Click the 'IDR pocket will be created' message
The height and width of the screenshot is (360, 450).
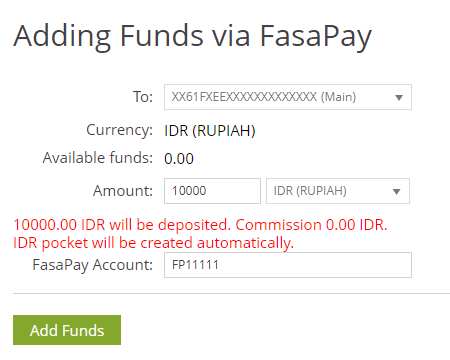[x=153, y=243]
